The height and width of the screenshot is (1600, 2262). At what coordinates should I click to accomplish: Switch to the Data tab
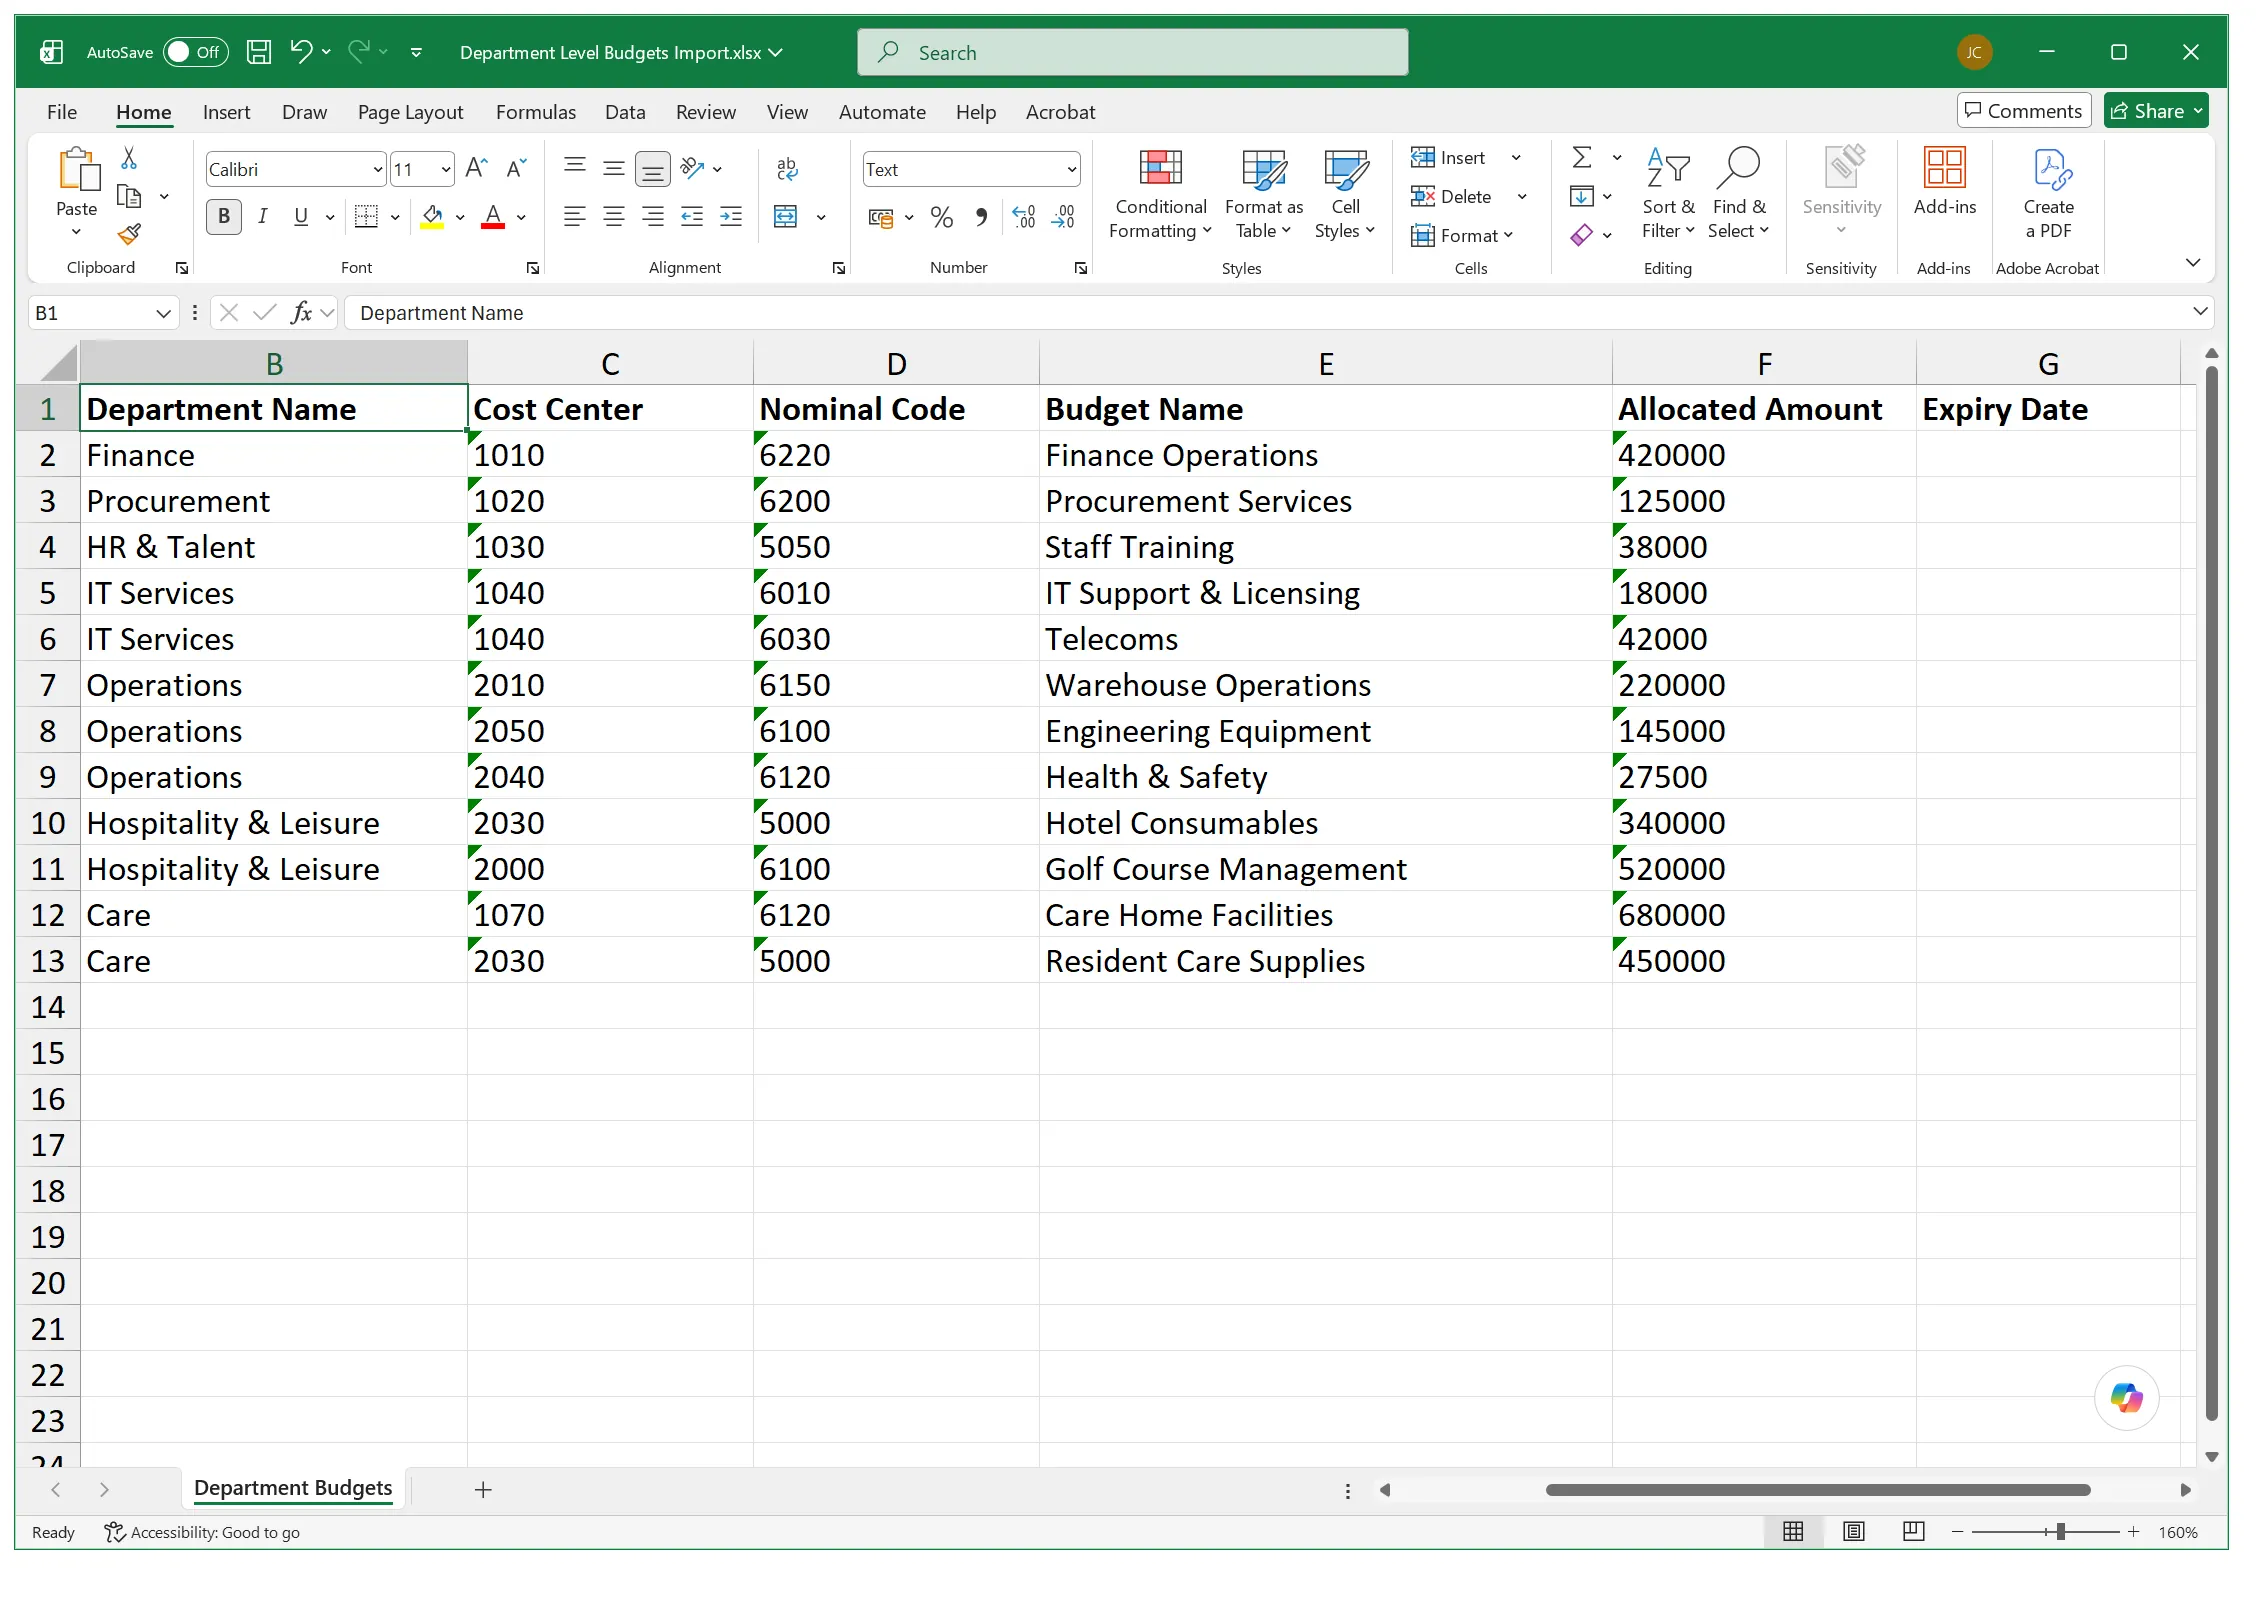625,112
